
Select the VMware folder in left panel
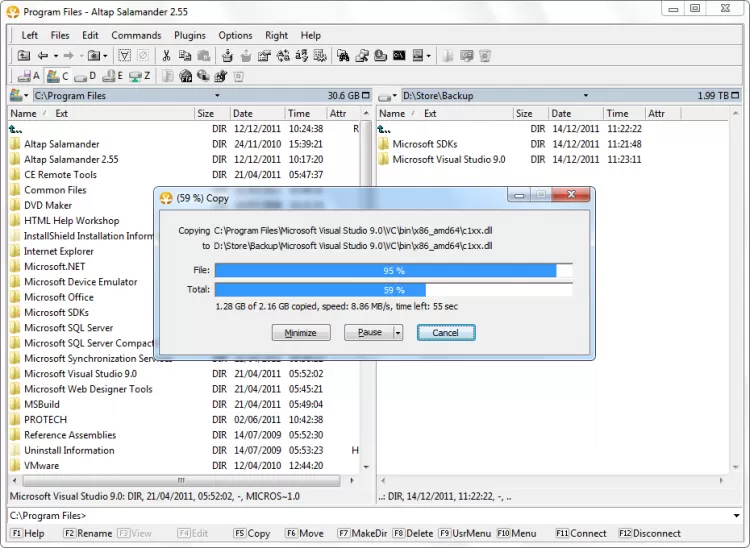coord(41,465)
